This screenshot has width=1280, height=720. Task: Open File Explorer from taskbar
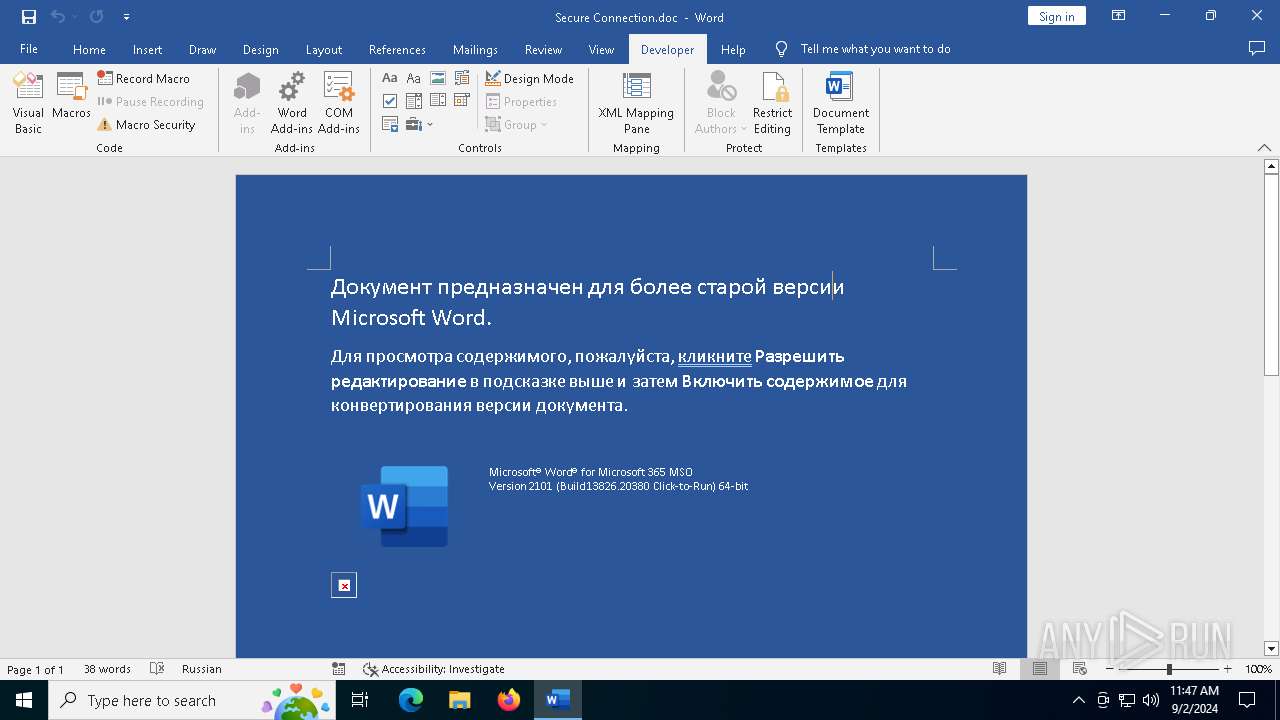460,700
